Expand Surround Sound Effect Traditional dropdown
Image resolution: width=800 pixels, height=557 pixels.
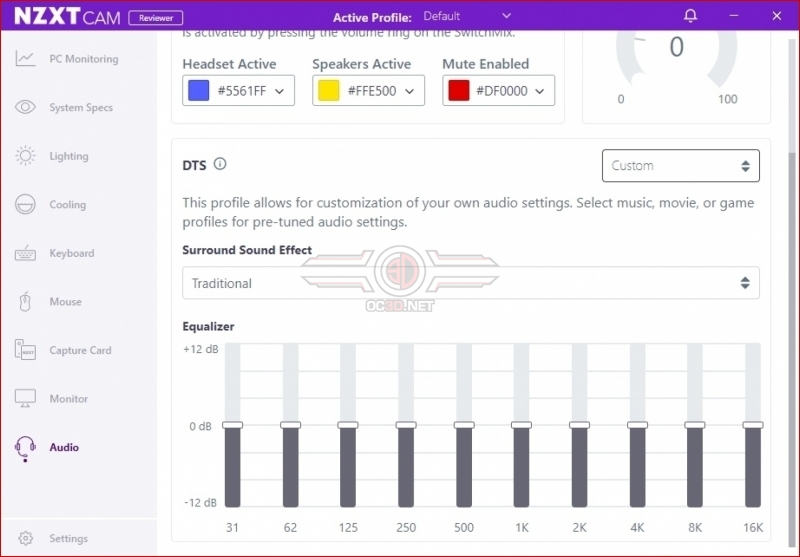[470, 283]
